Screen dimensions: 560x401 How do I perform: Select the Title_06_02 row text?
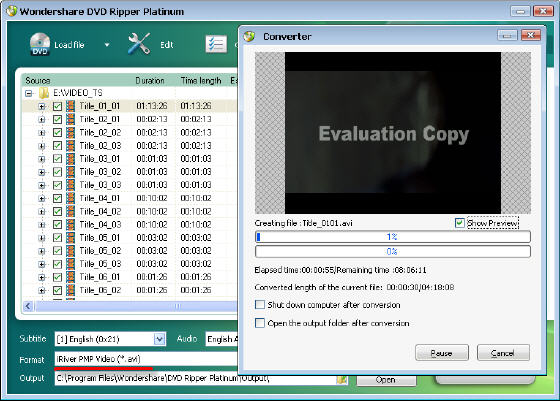(100, 290)
